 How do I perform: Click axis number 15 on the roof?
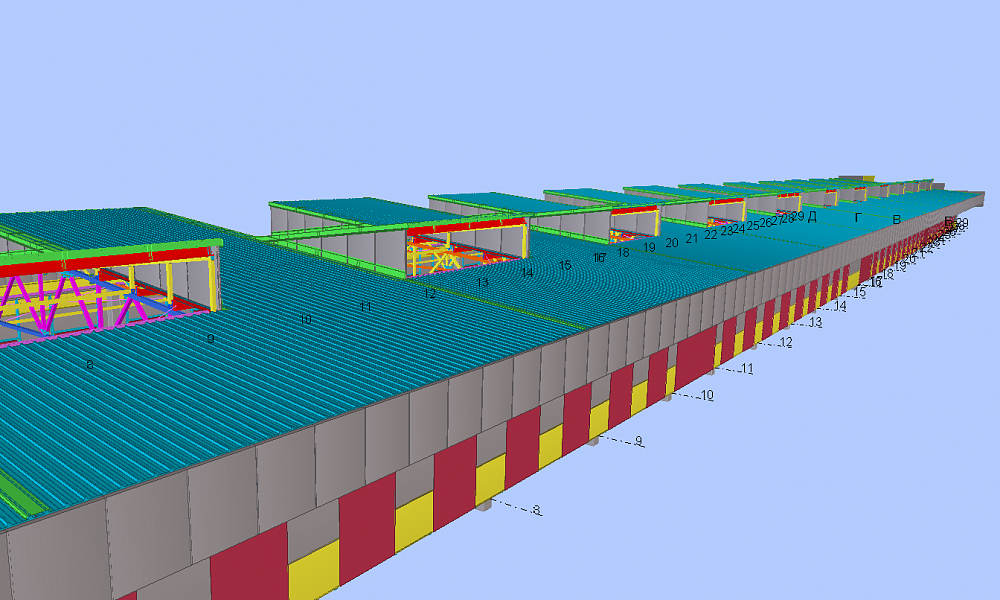coord(565,265)
